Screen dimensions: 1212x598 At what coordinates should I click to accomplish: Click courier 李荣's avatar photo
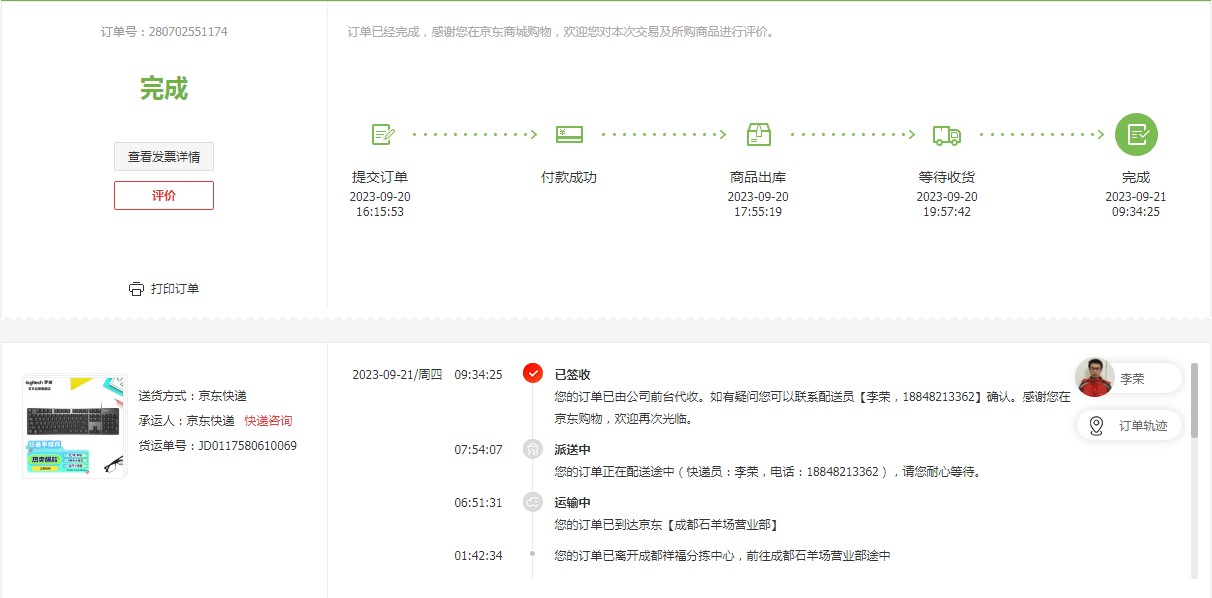coord(1095,378)
